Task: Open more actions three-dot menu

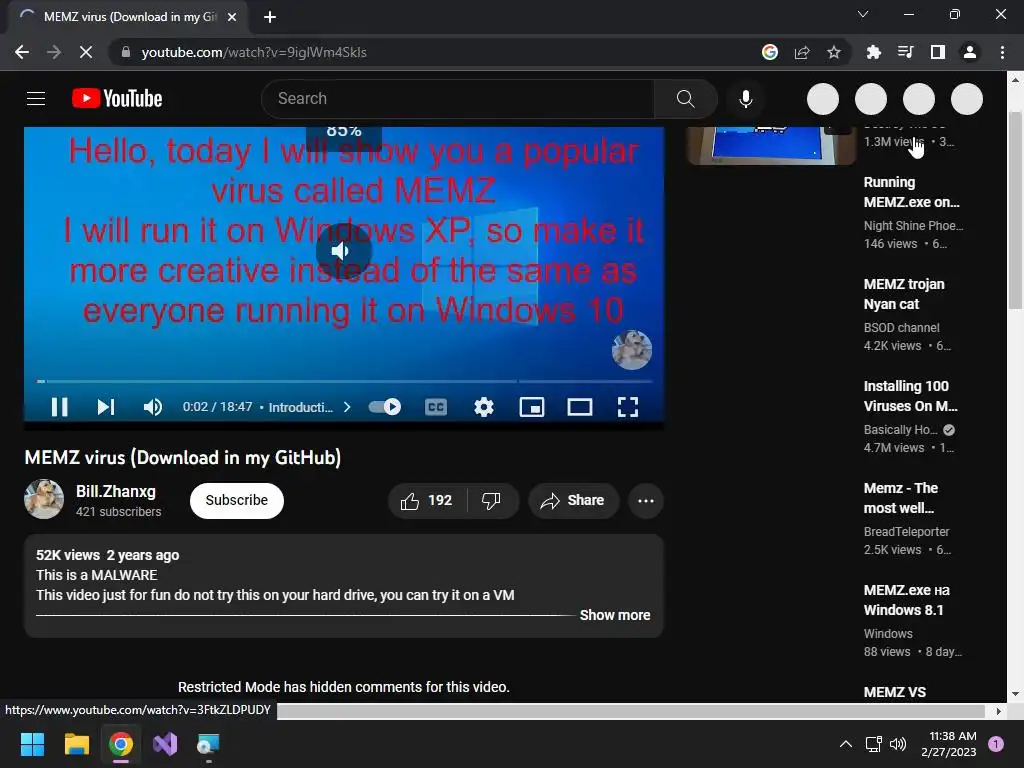Action: (646, 501)
